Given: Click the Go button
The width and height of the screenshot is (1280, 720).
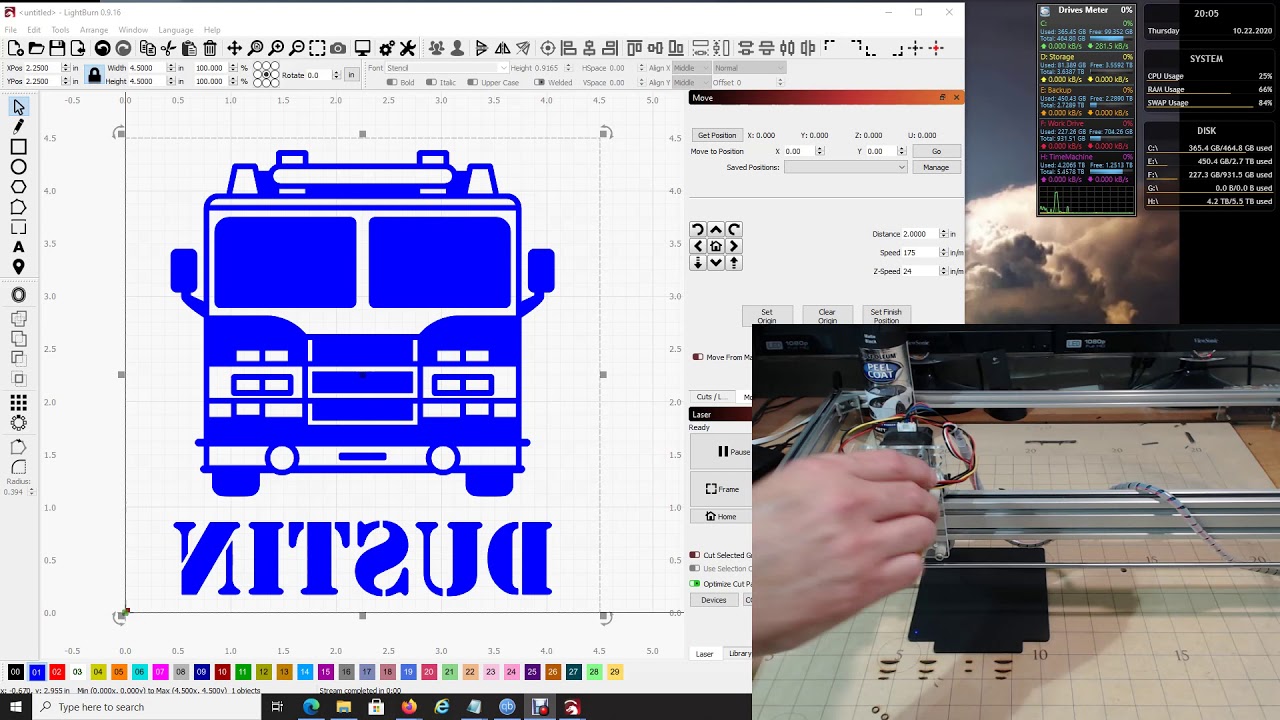Looking at the screenshot, I should [x=936, y=151].
